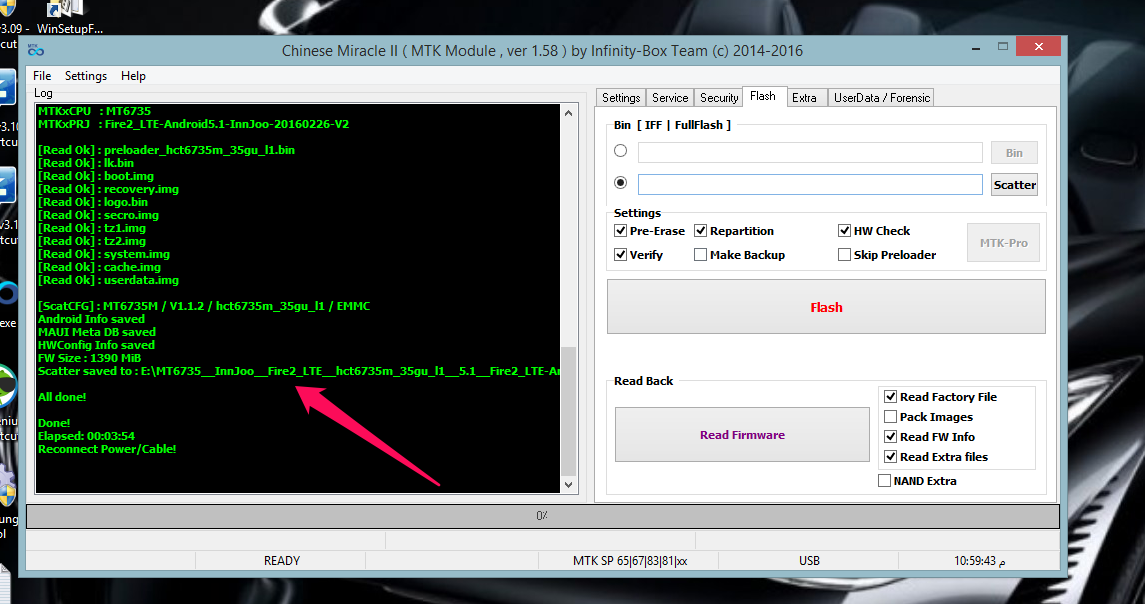This screenshot has height=604, width=1145.
Task: Open the UserData / Forensic tab
Action: pyautogui.click(x=881, y=98)
